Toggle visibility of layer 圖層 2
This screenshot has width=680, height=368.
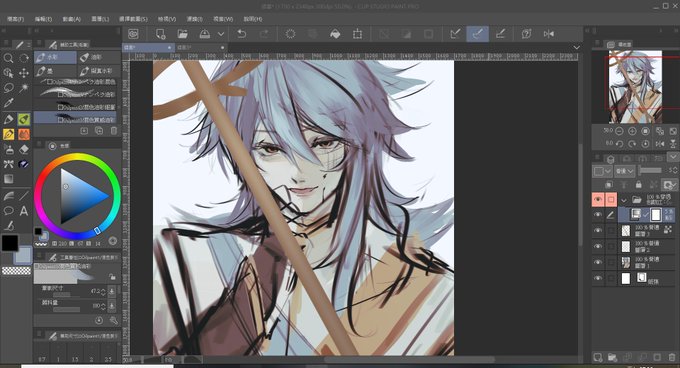(x=598, y=246)
